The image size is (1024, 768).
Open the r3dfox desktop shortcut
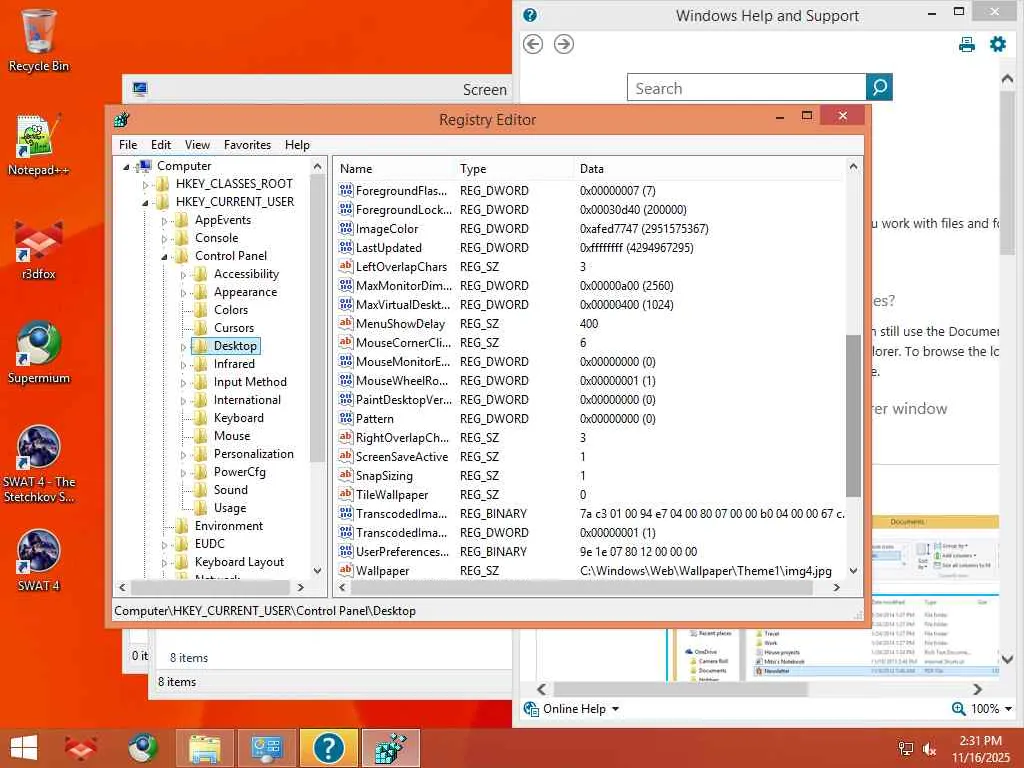coord(39,249)
